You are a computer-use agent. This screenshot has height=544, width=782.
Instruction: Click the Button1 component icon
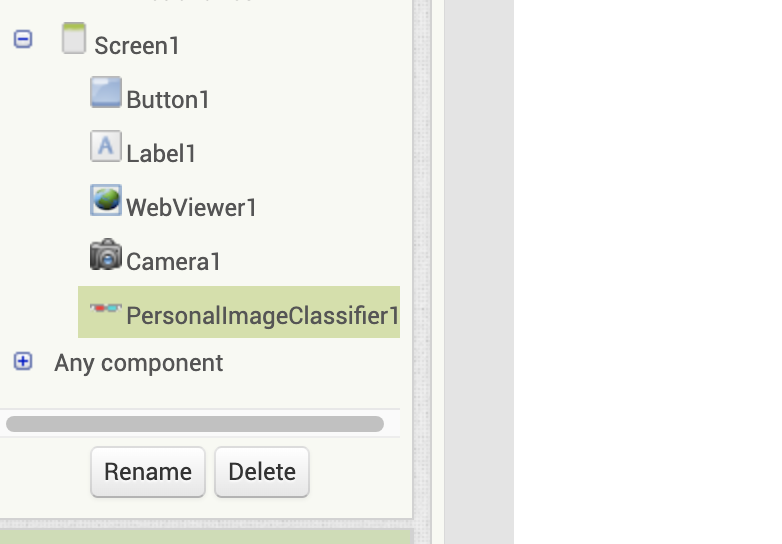105,92
